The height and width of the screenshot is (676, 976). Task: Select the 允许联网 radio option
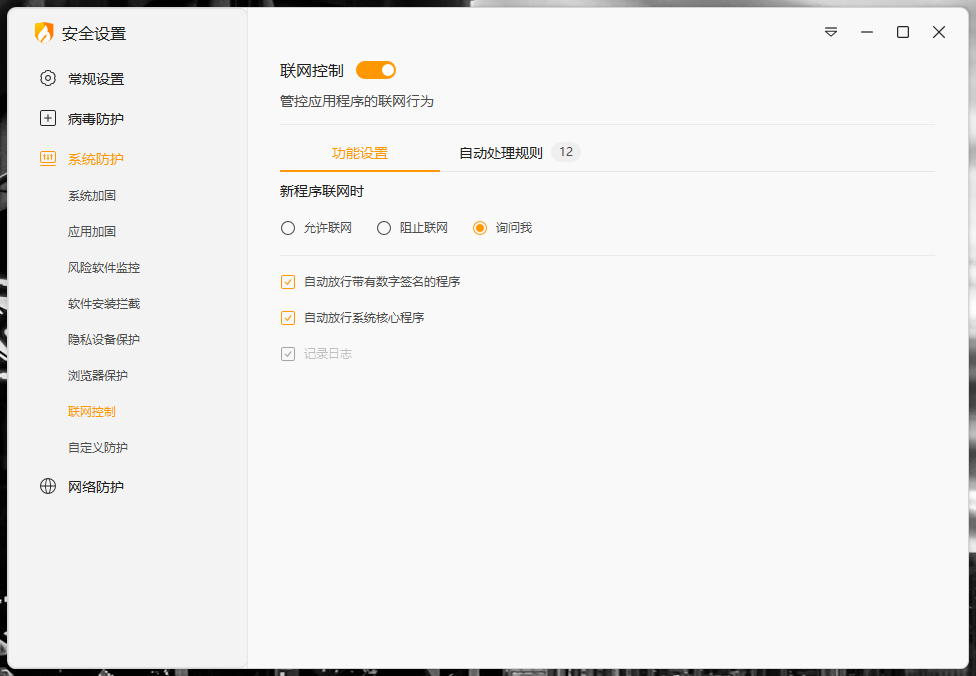click(288, 228)
